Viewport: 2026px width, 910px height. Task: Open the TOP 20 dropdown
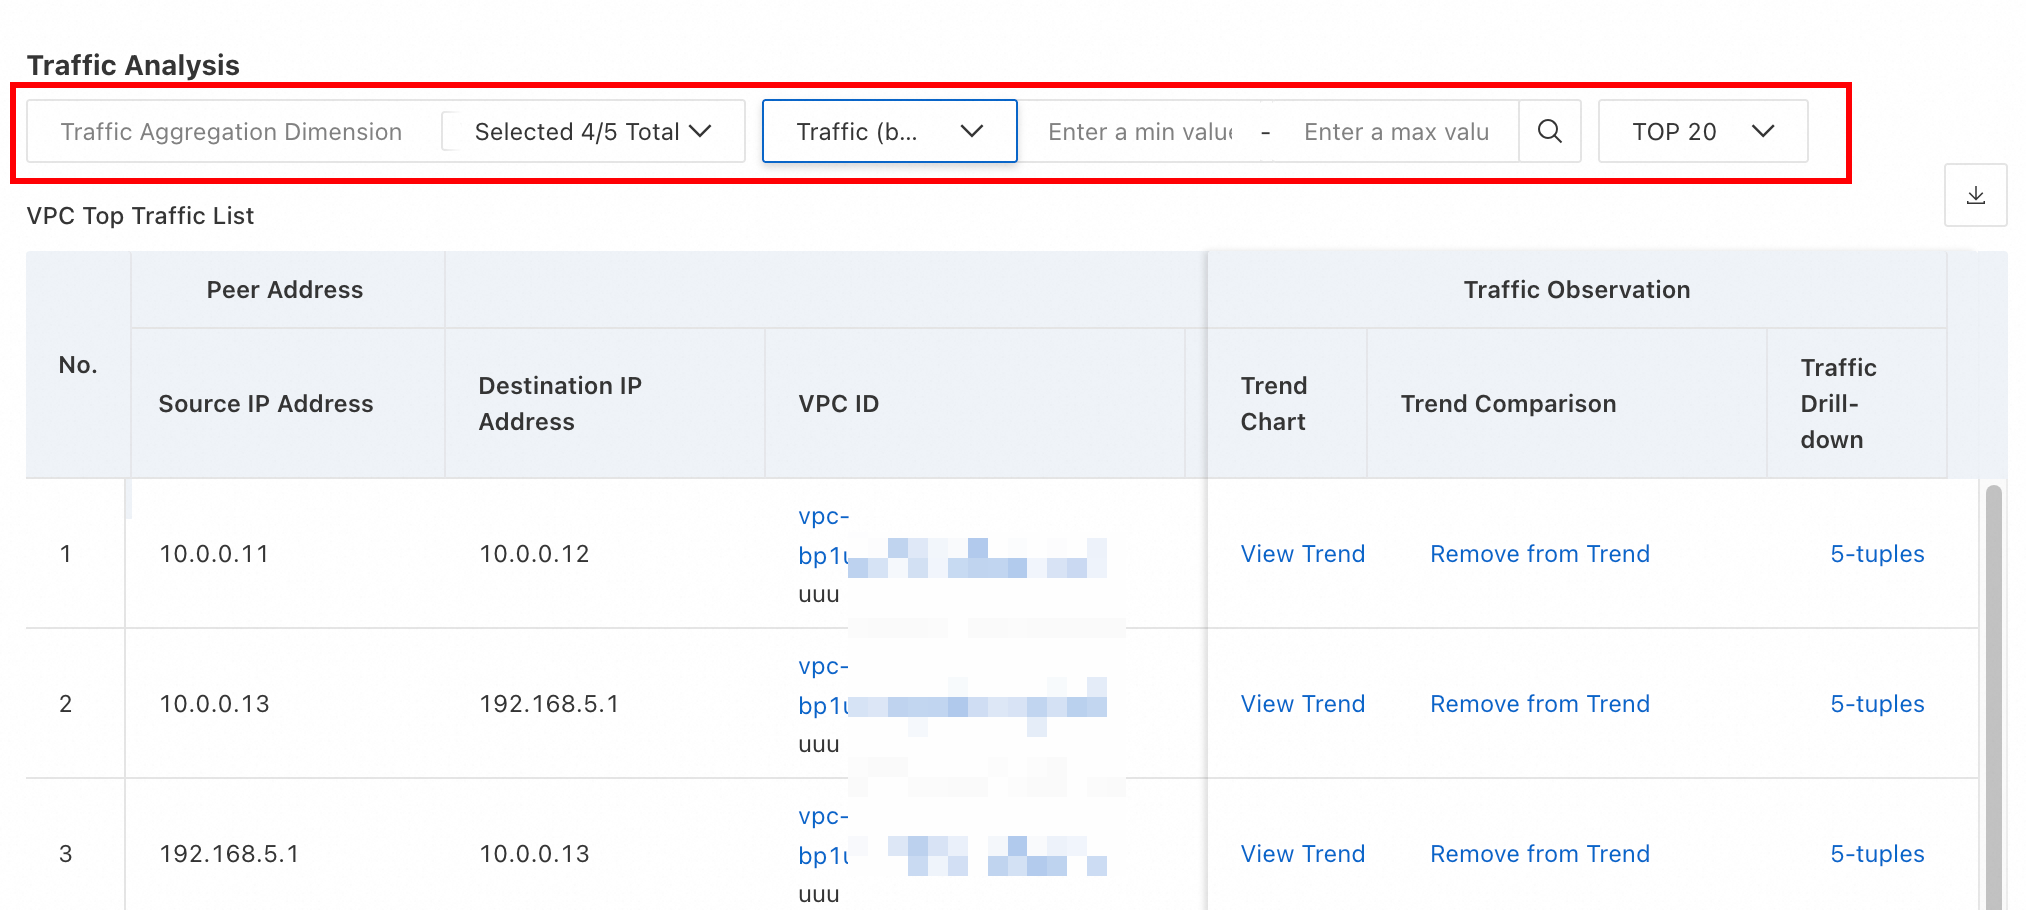(x=1702, y=131)
